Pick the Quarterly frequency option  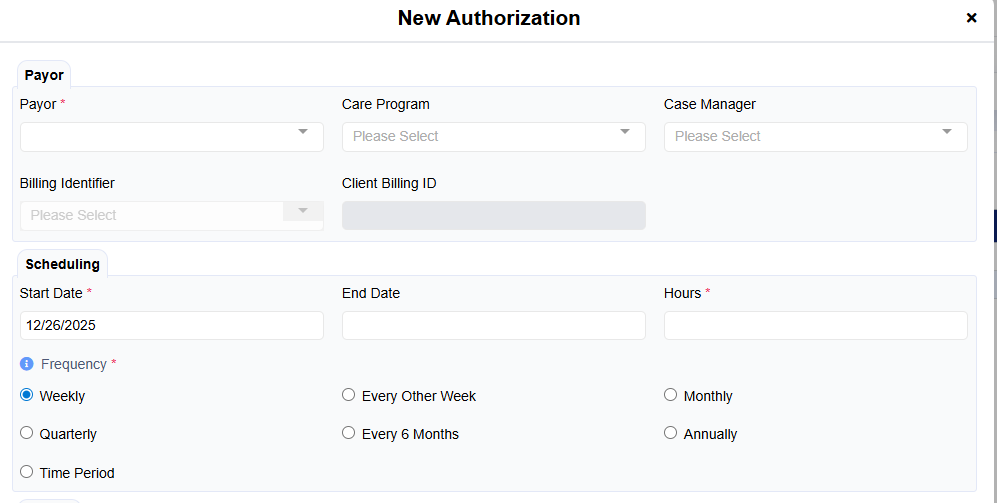(x=27, y=433)
